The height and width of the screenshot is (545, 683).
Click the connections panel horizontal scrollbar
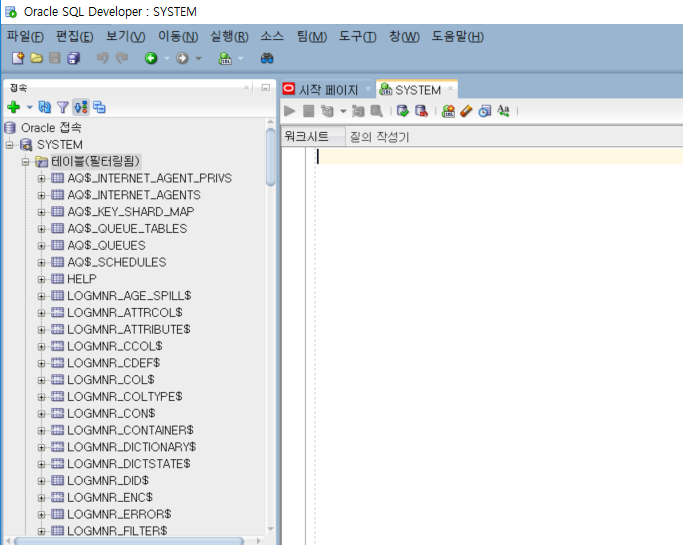tap(129, 541)
